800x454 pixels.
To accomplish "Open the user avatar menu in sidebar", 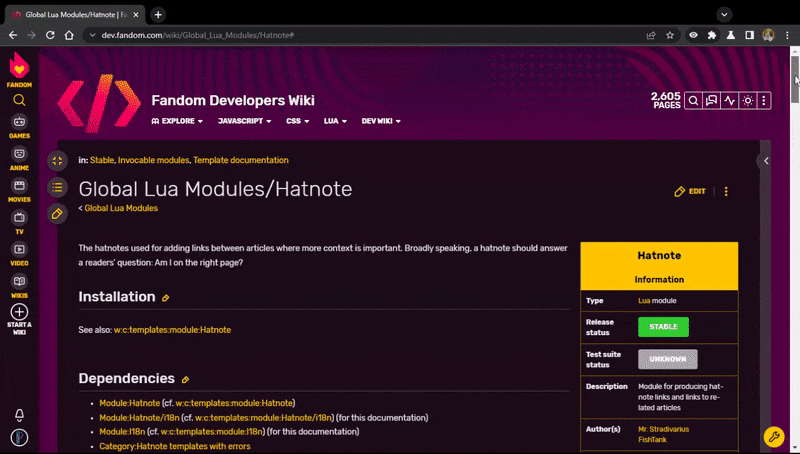I will pos(19,438).
